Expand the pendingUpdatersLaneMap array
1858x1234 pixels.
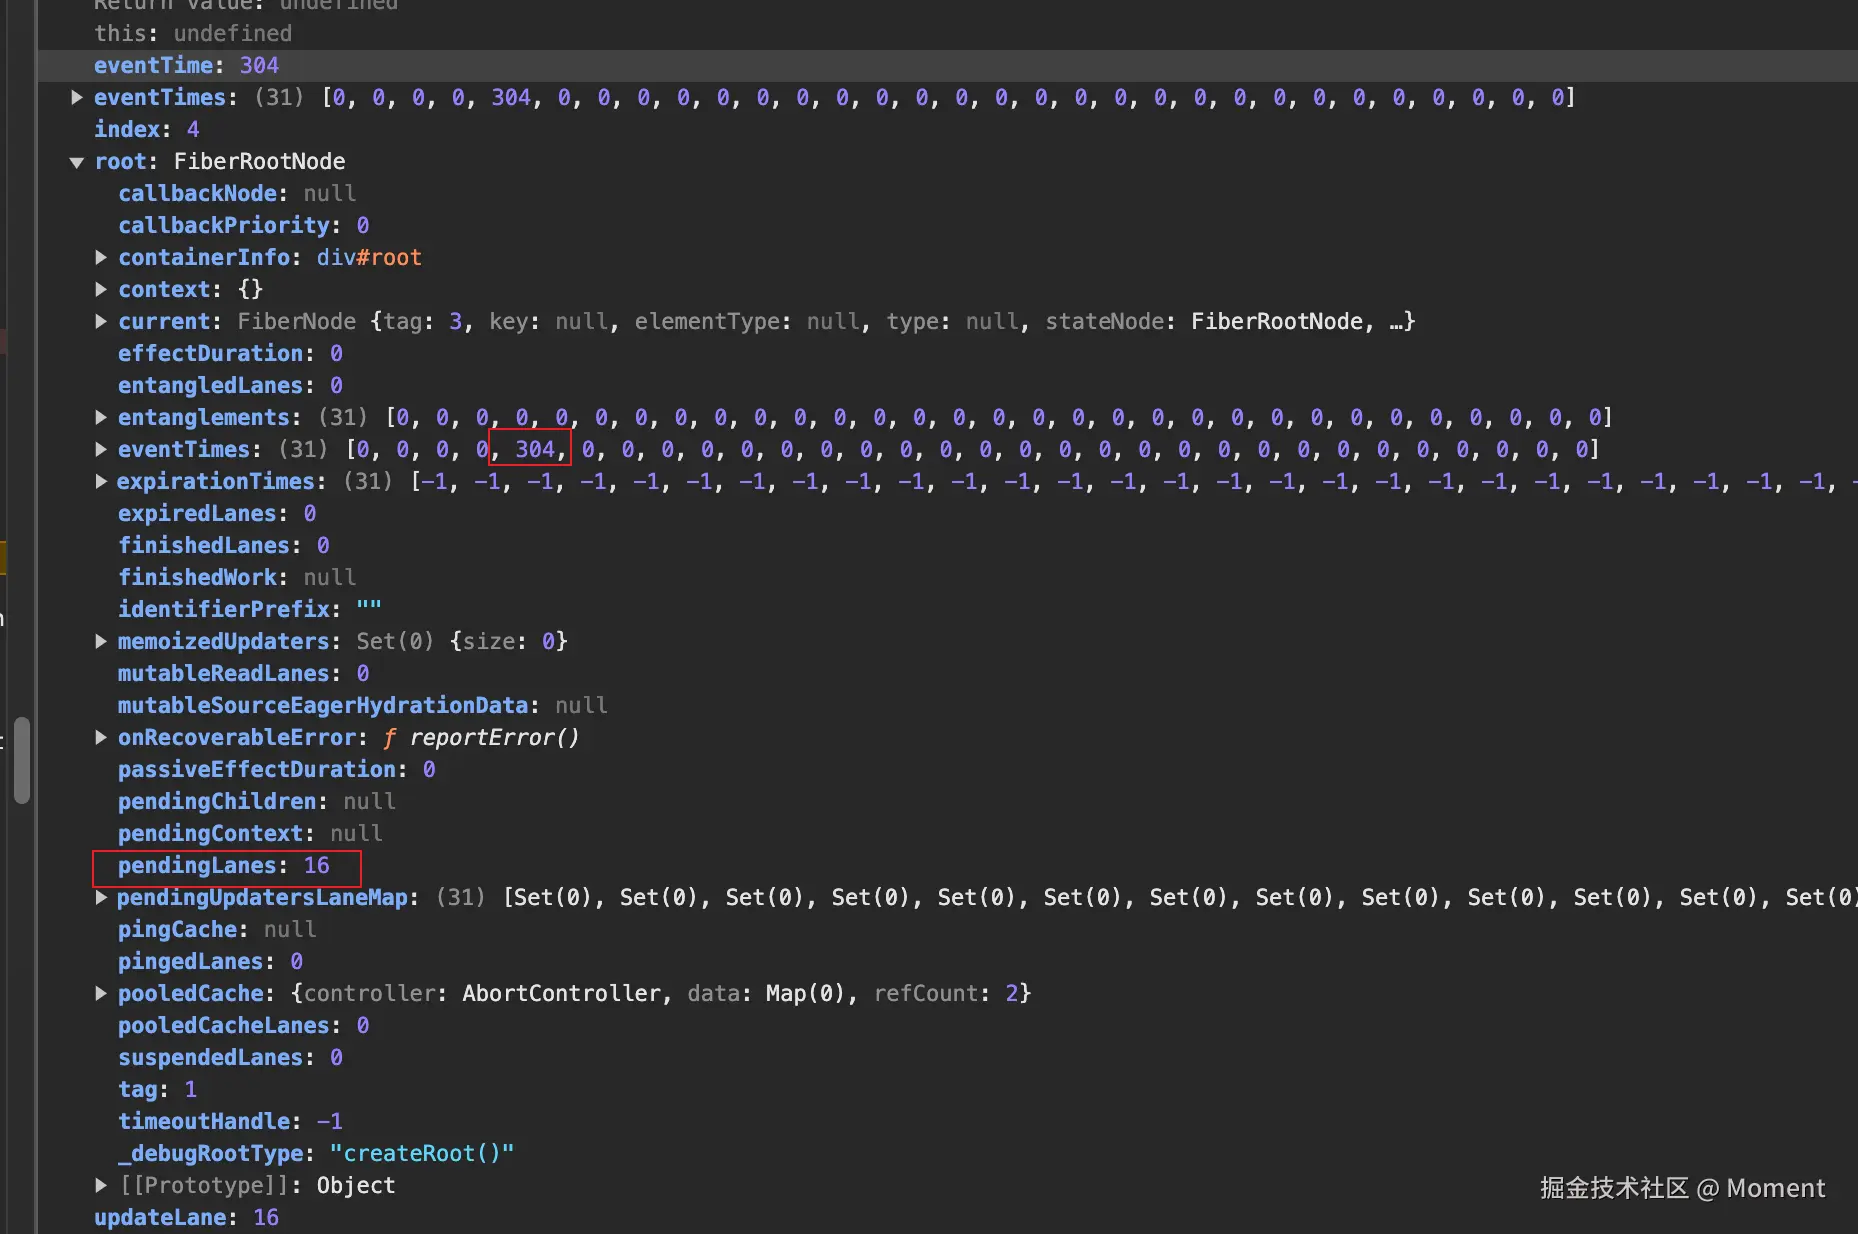pos(101,897)
